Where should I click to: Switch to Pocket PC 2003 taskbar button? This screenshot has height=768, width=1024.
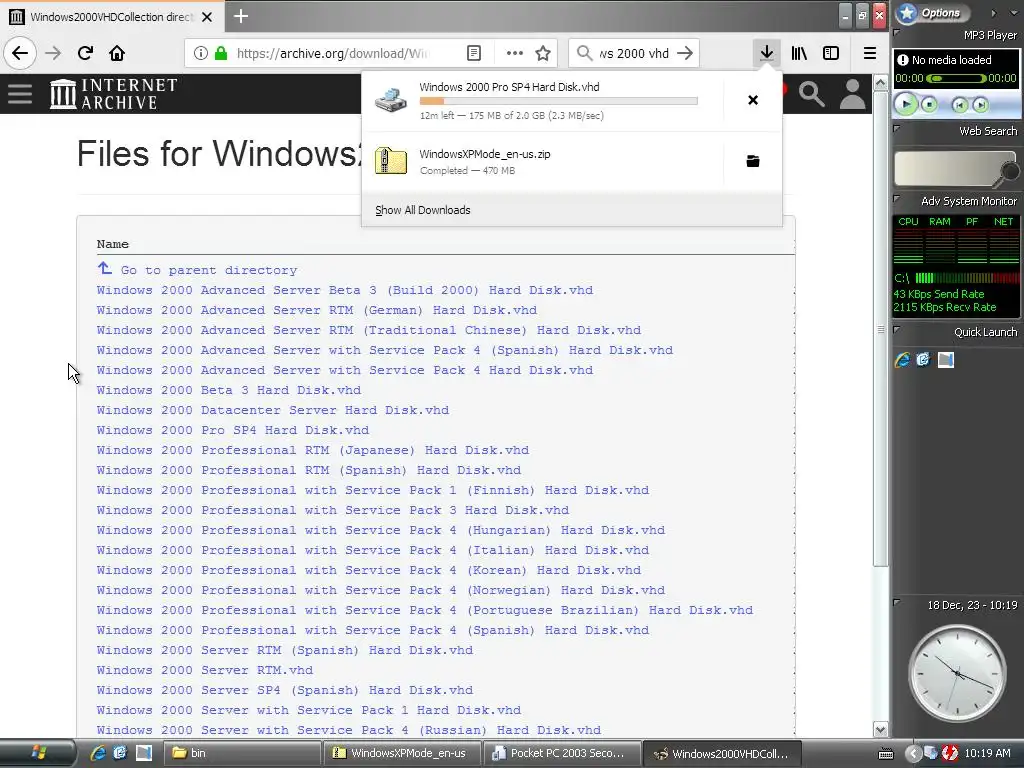tap(562, 753)
